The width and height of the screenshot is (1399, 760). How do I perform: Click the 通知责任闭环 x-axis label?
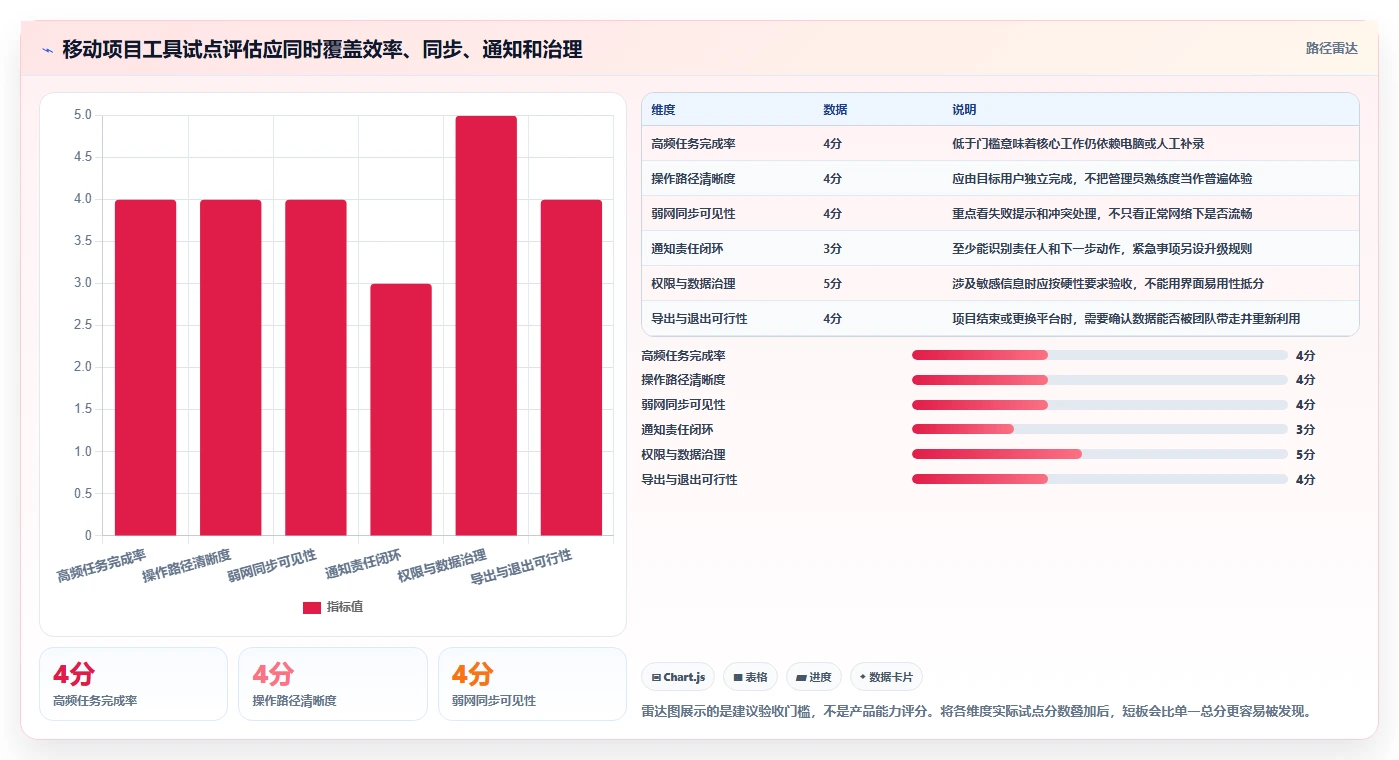(x=363, y=566)
